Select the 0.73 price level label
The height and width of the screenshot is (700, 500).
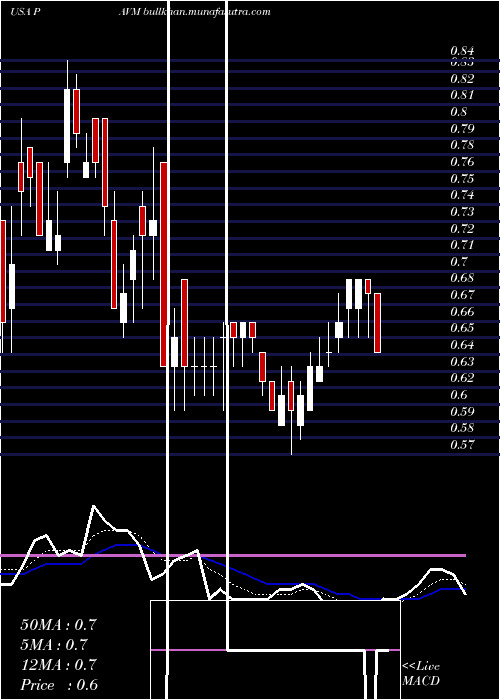[462, 212]
